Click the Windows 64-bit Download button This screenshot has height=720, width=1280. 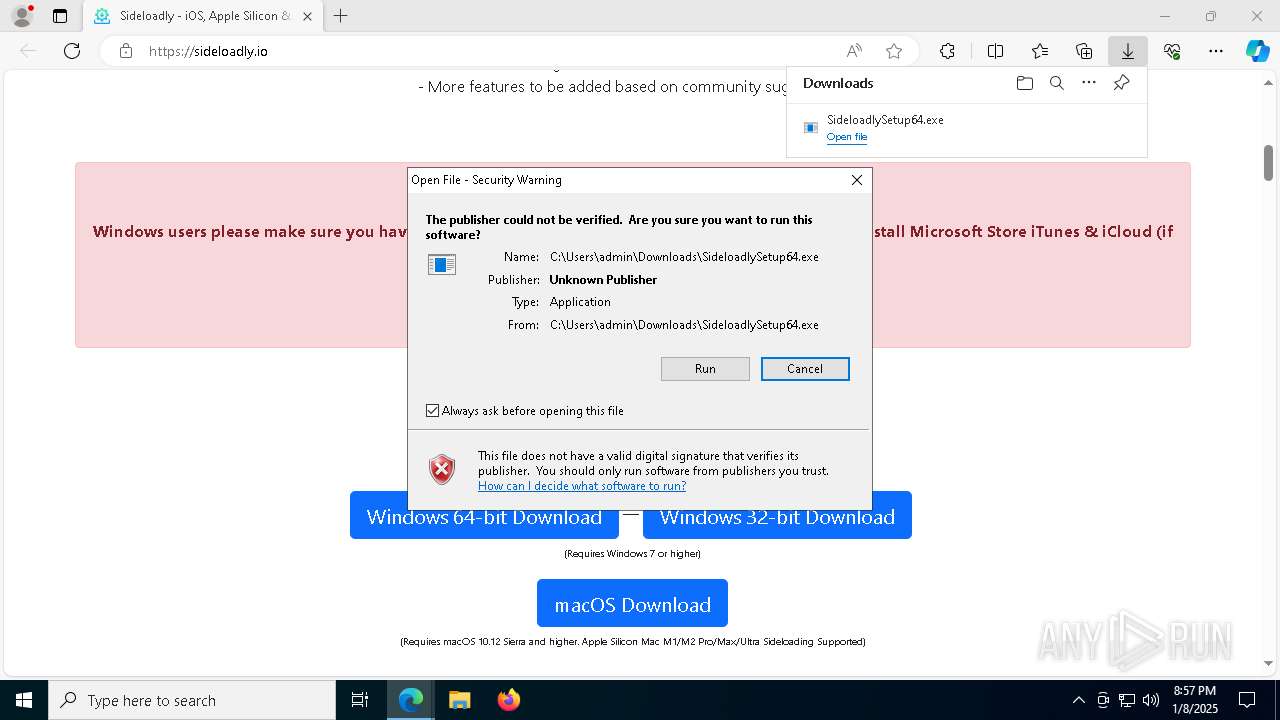(x=484, y=517)
